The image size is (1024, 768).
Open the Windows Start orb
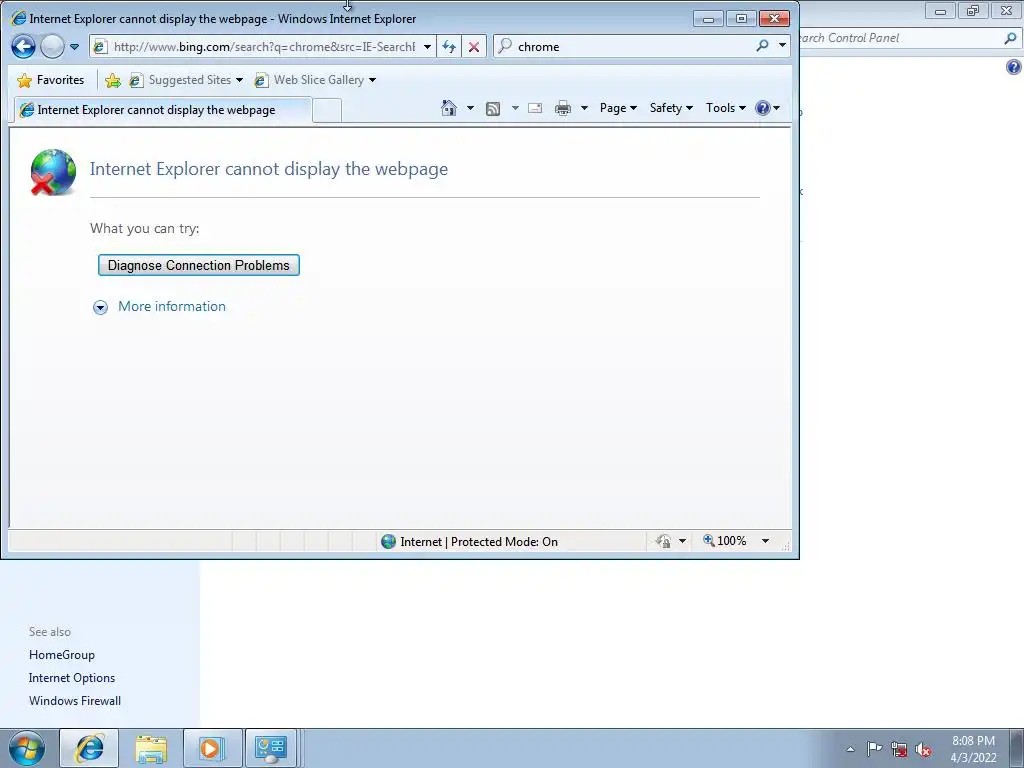coord(27,748)
